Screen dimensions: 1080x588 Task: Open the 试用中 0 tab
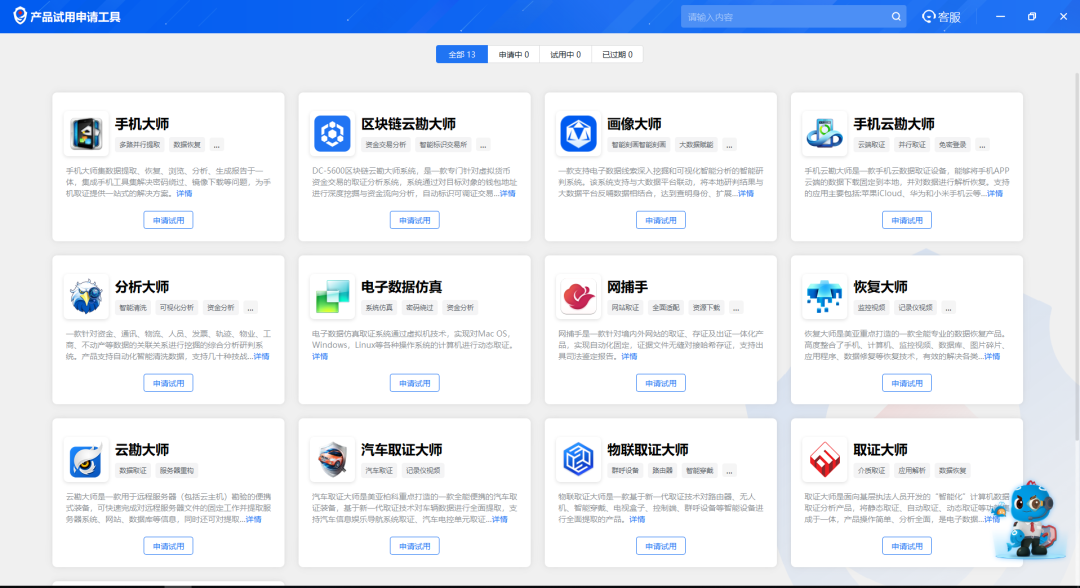tap(565, 54)
